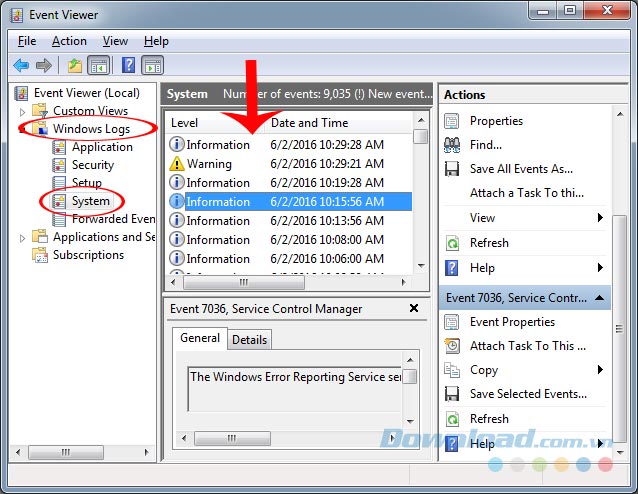This screenshot has width=638, height=494.
Task: Click the Forward arrow toolbar icon
Action: tap(44, 65)
